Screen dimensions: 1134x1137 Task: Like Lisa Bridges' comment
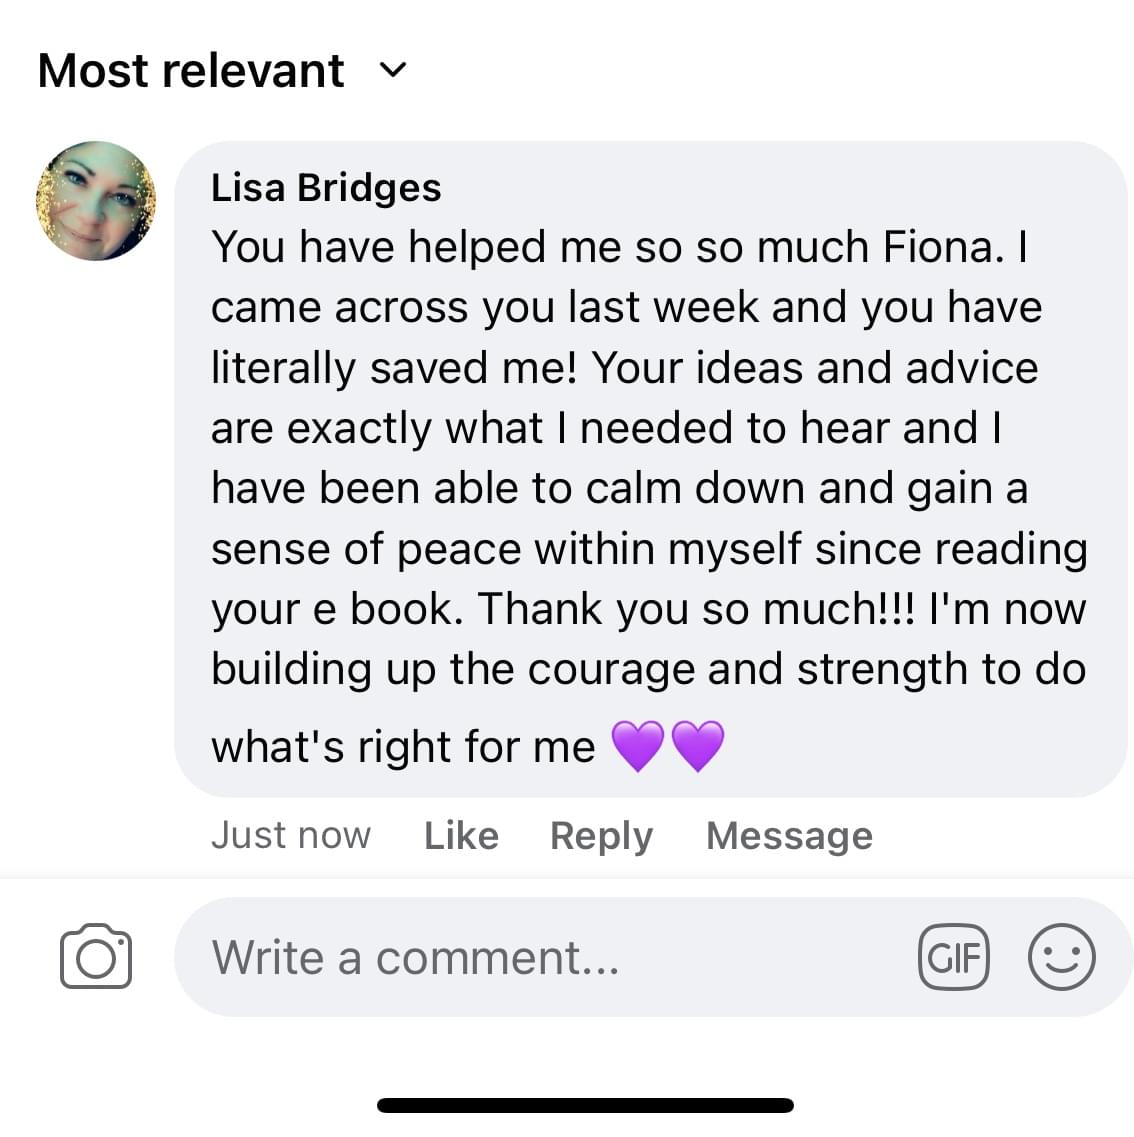[461, 835]
